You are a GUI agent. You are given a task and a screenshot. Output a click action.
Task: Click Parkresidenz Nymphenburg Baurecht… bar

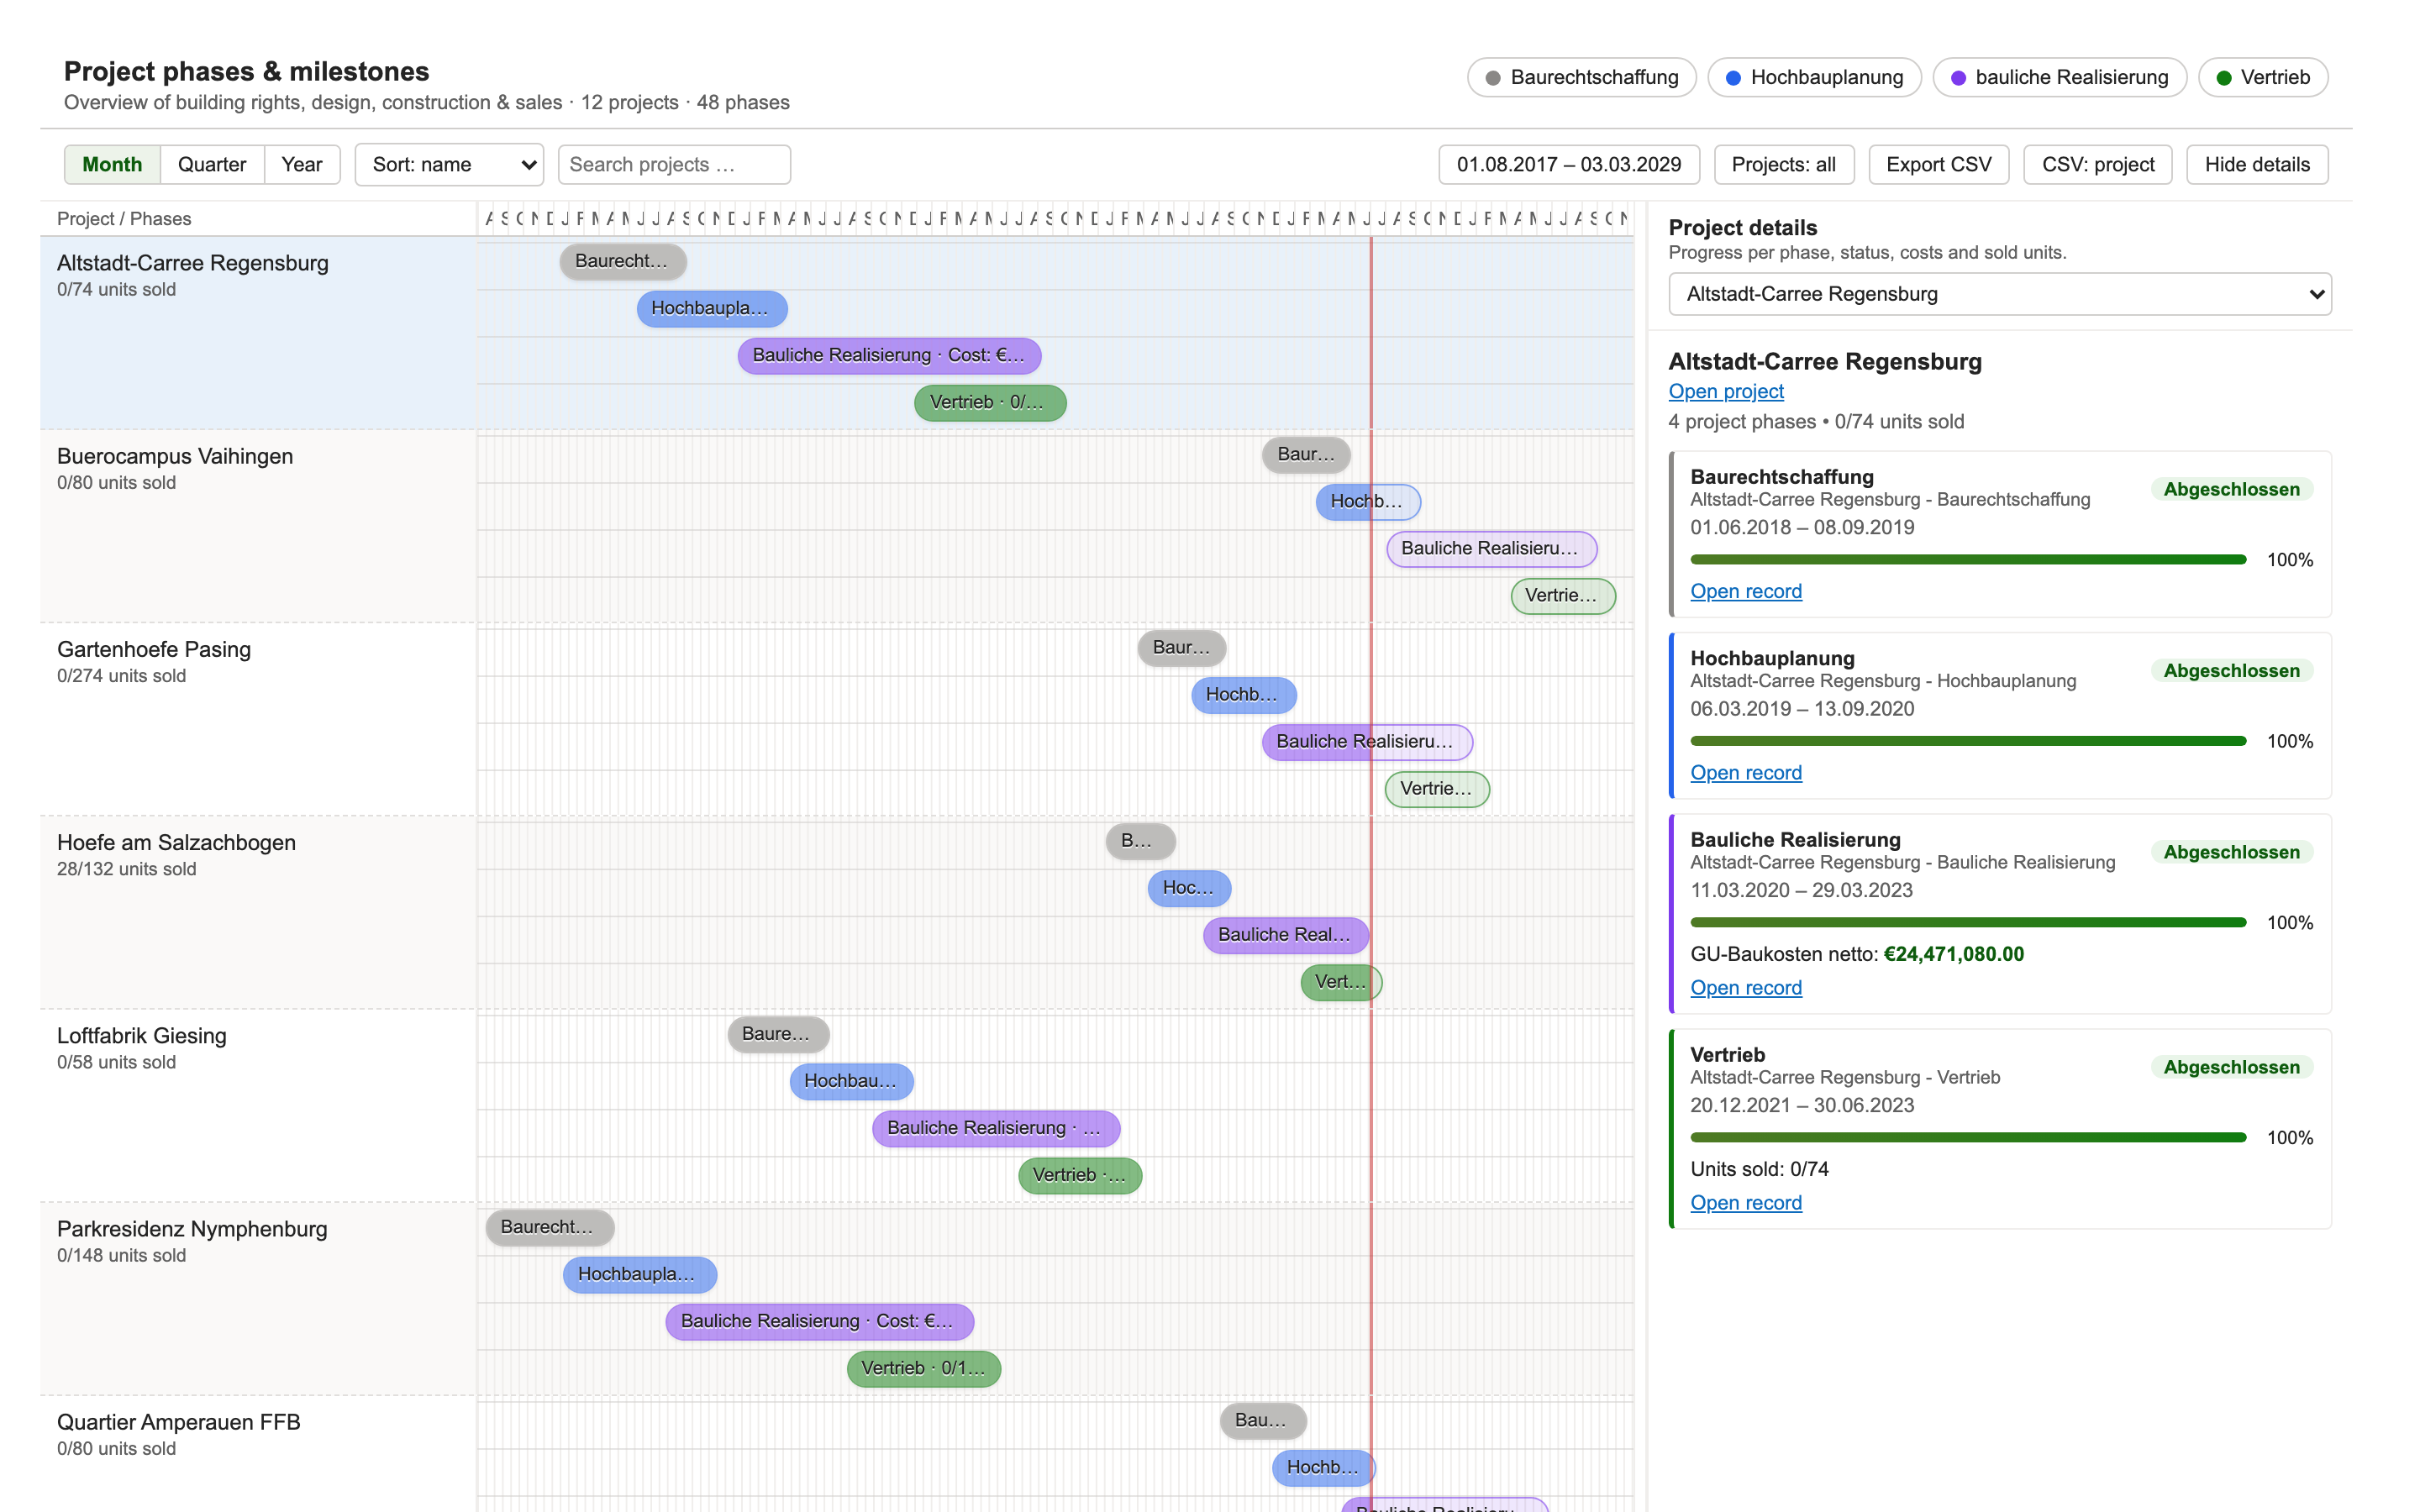coord(550,1226)
